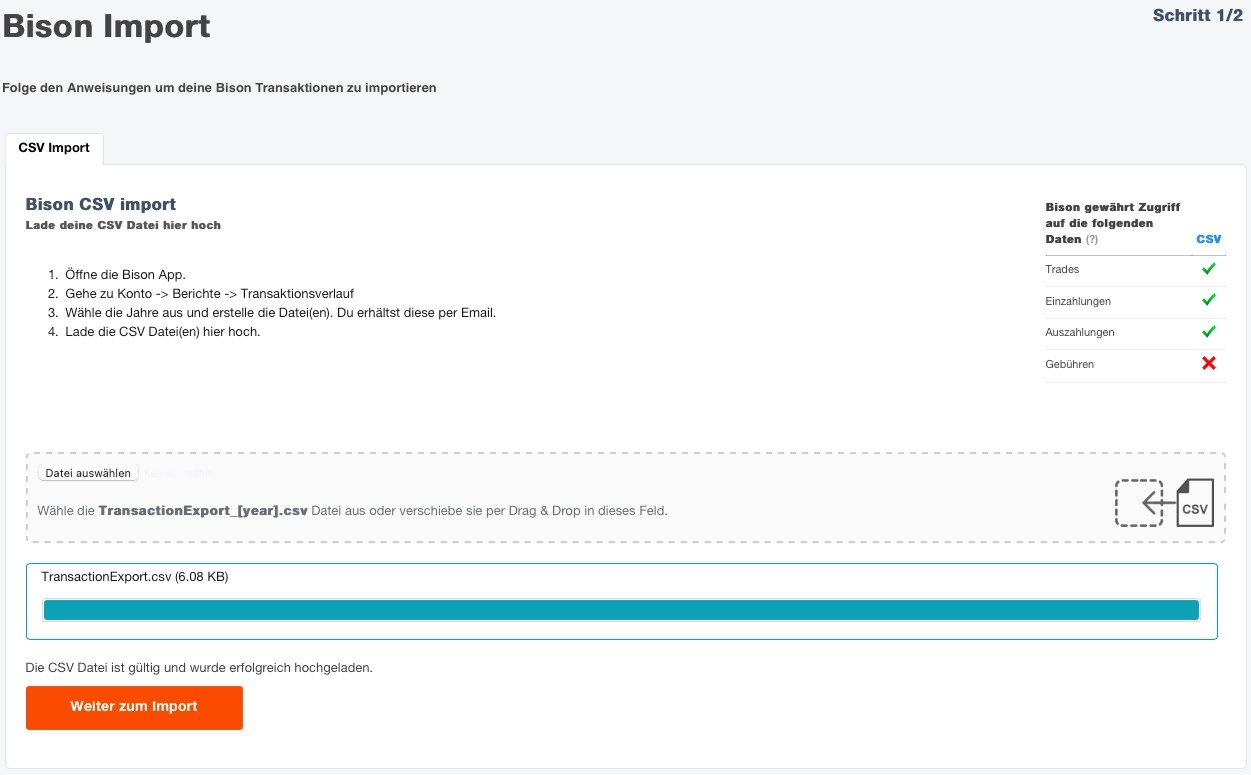Click the Bison Import page heading

106,26
